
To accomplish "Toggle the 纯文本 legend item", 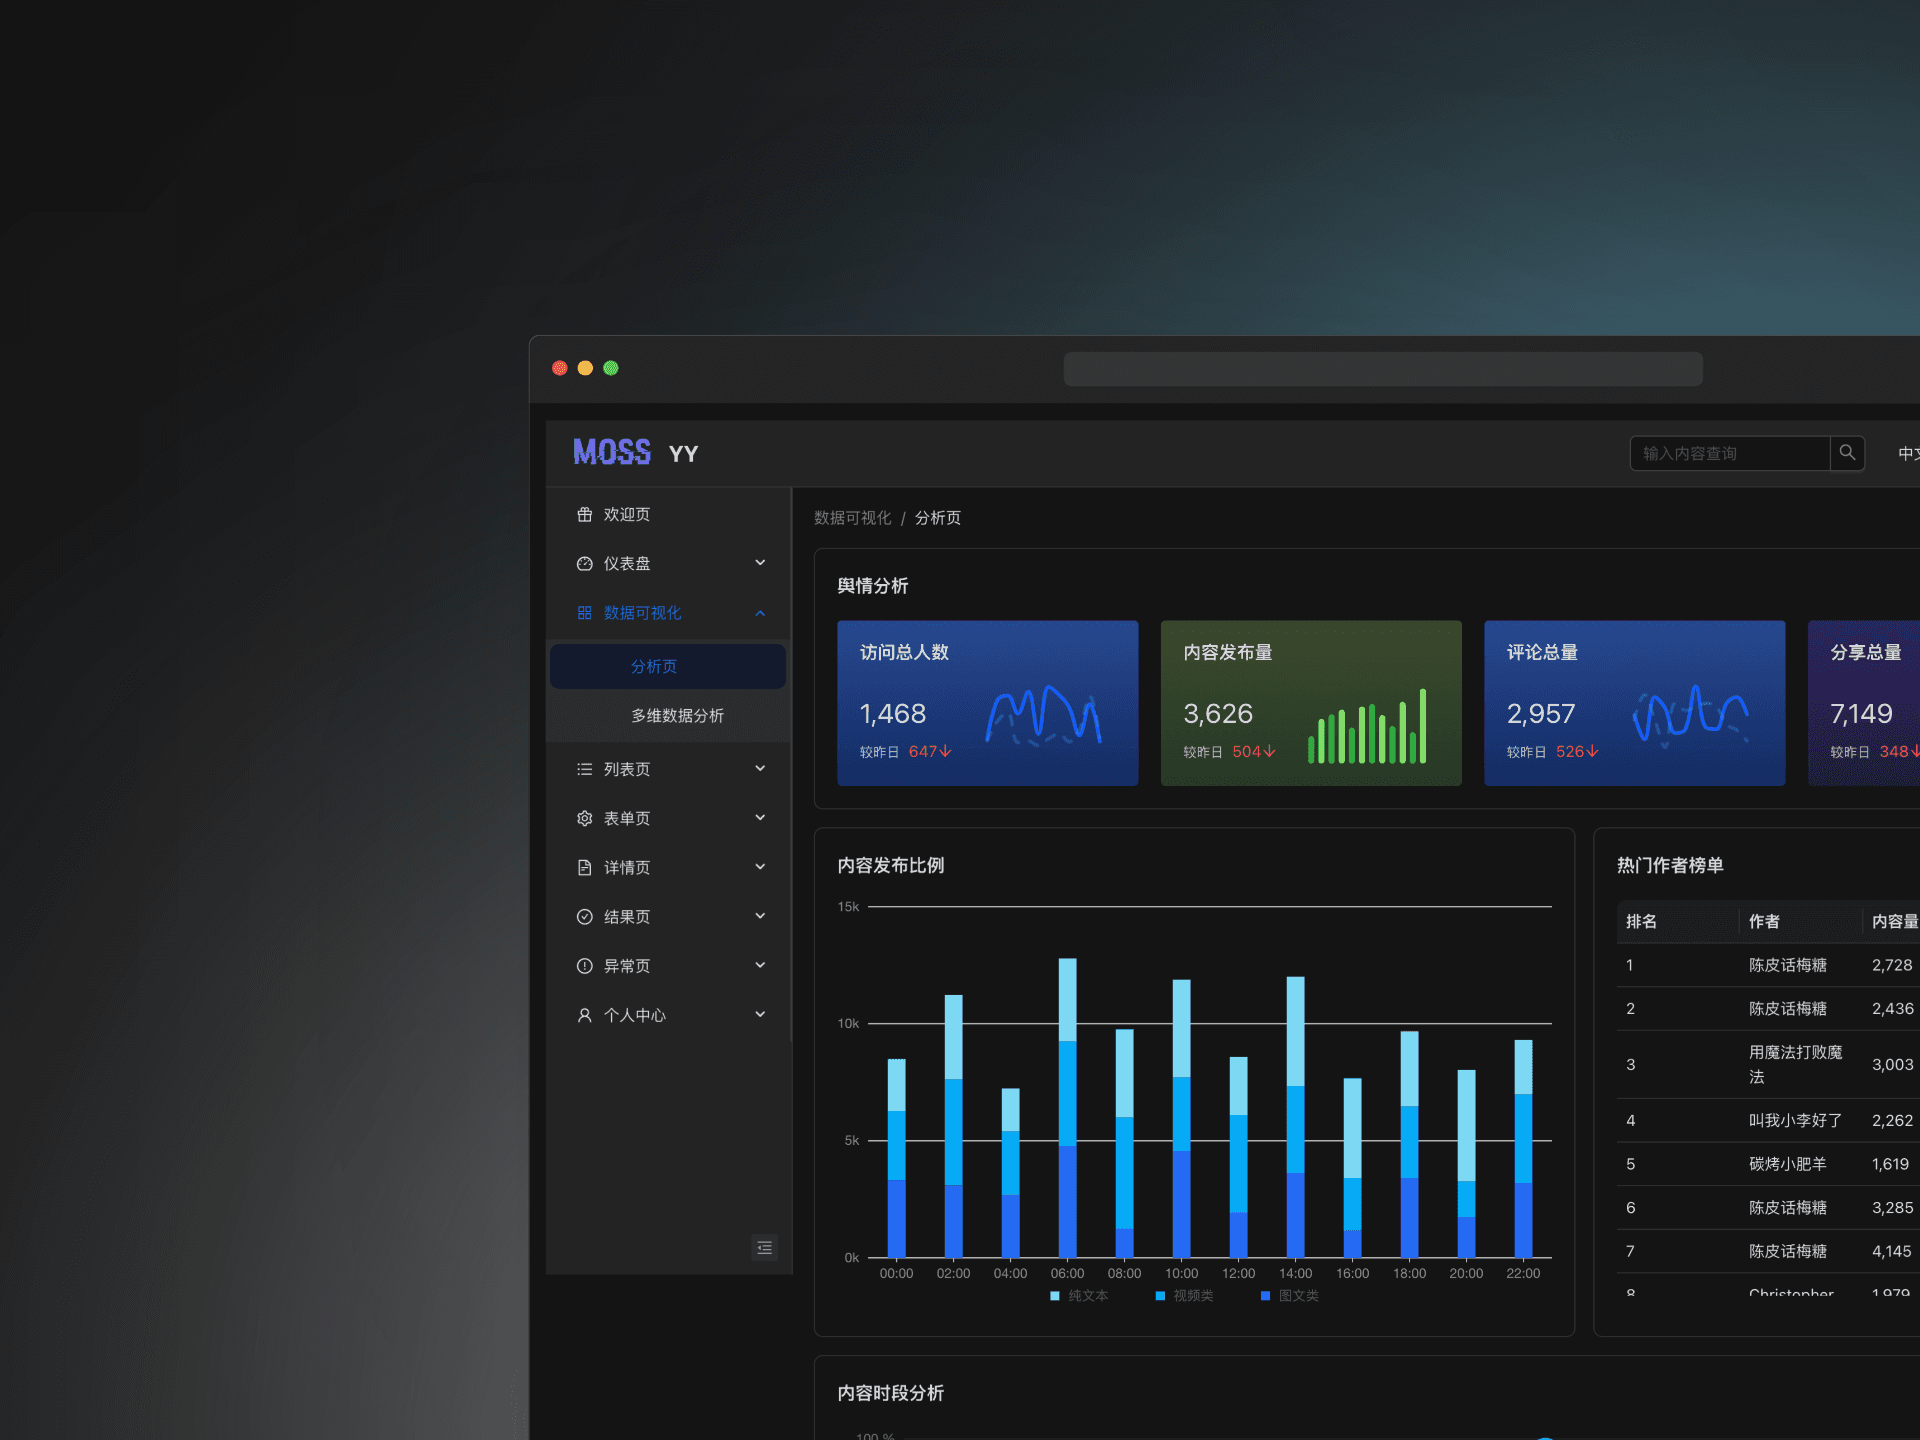I will (1079, 1296).
